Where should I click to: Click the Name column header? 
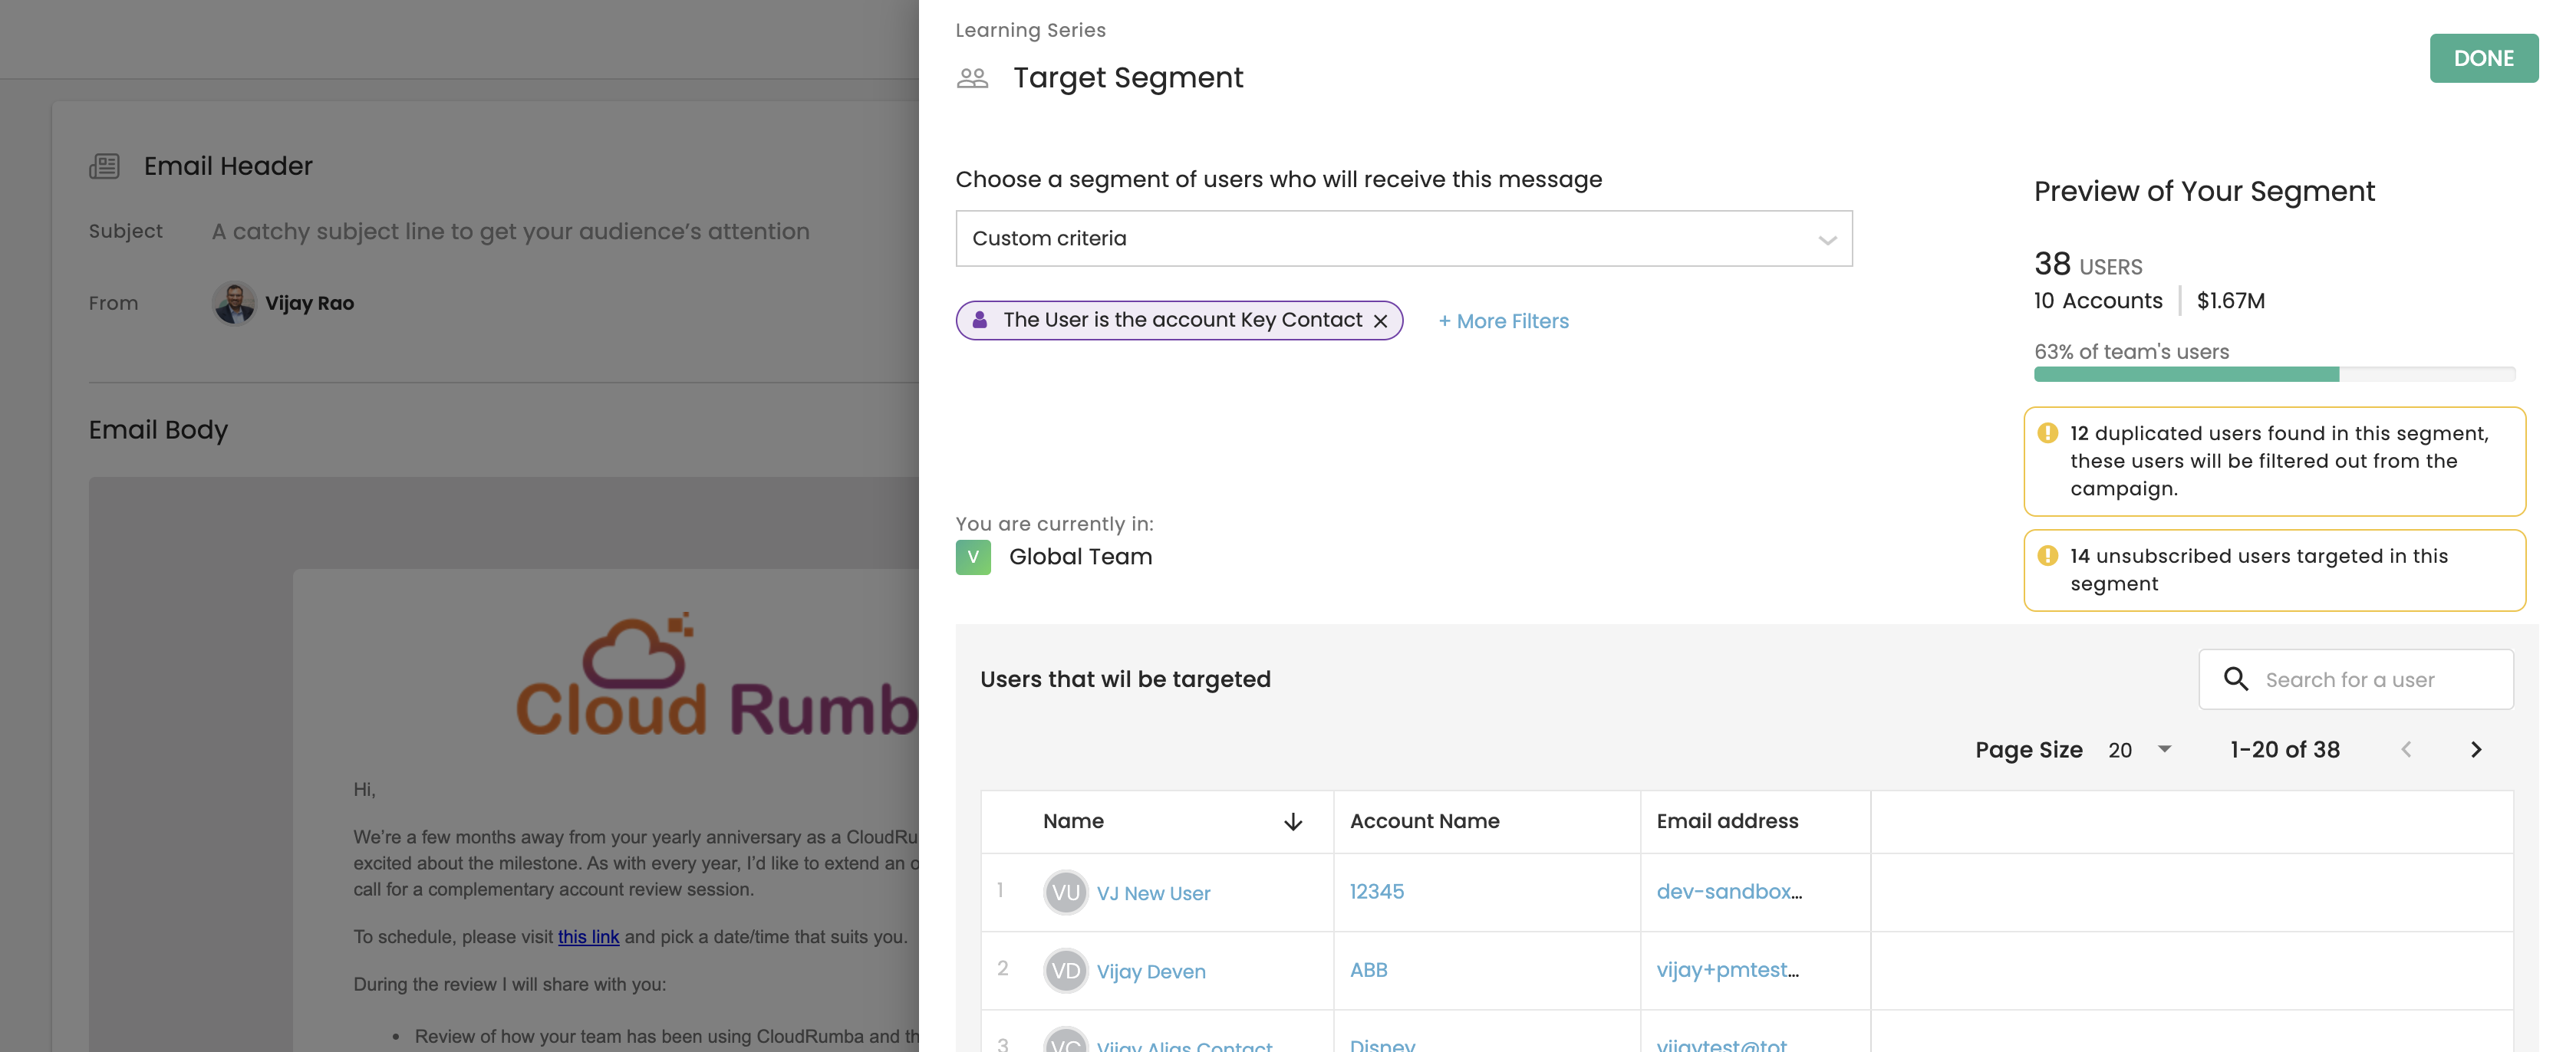1073,821
